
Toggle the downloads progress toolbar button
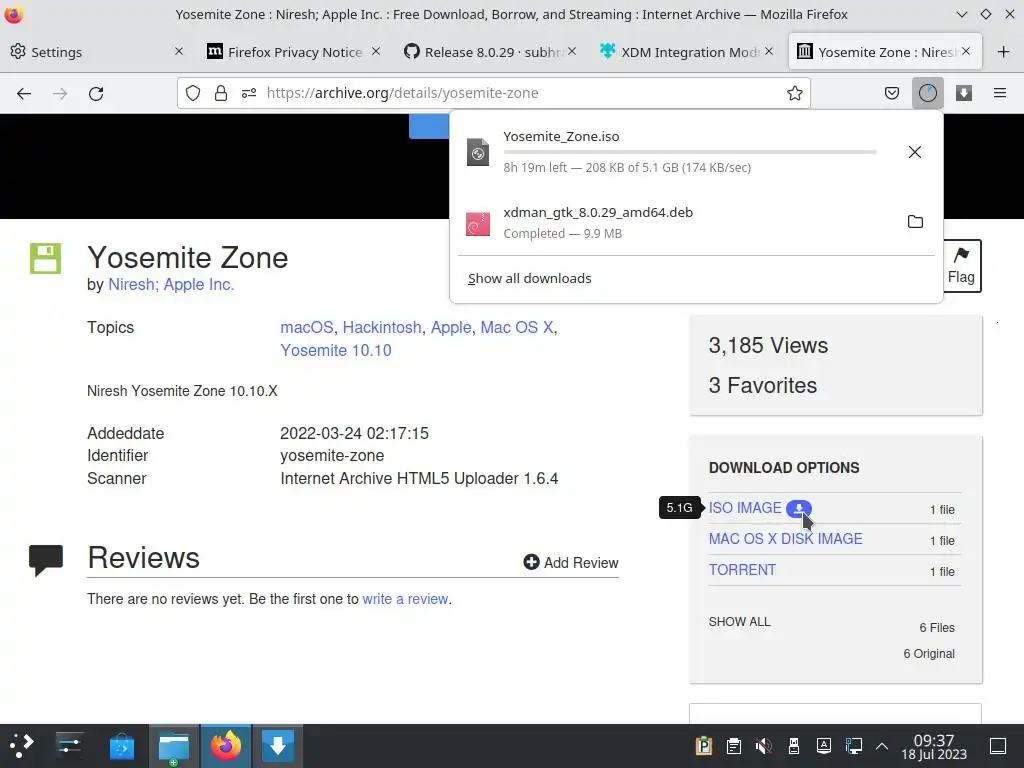pos(927,93)
